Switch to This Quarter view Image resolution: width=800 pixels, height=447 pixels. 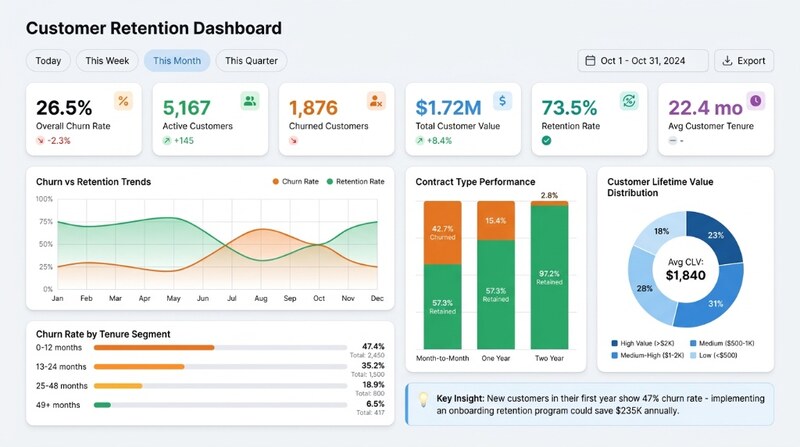pyautogui.click(x=252, y=61)
